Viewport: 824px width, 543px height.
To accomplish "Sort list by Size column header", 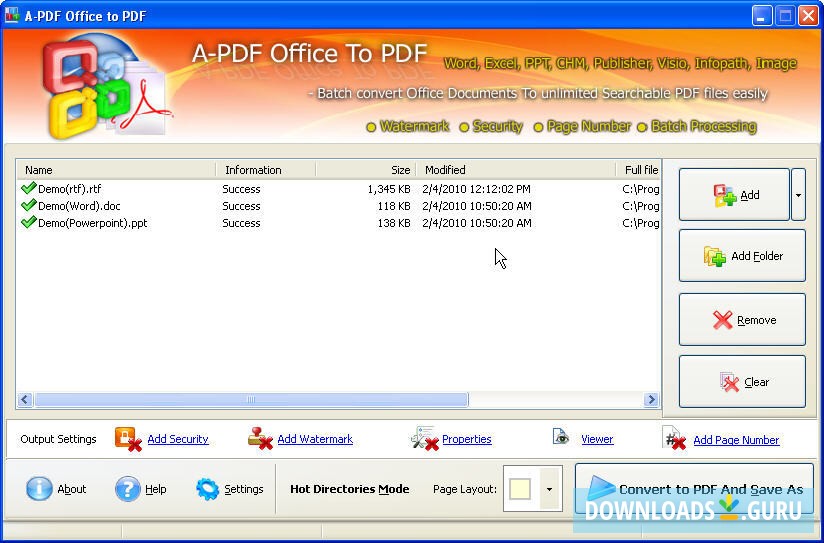I will [x=366, y=170].
